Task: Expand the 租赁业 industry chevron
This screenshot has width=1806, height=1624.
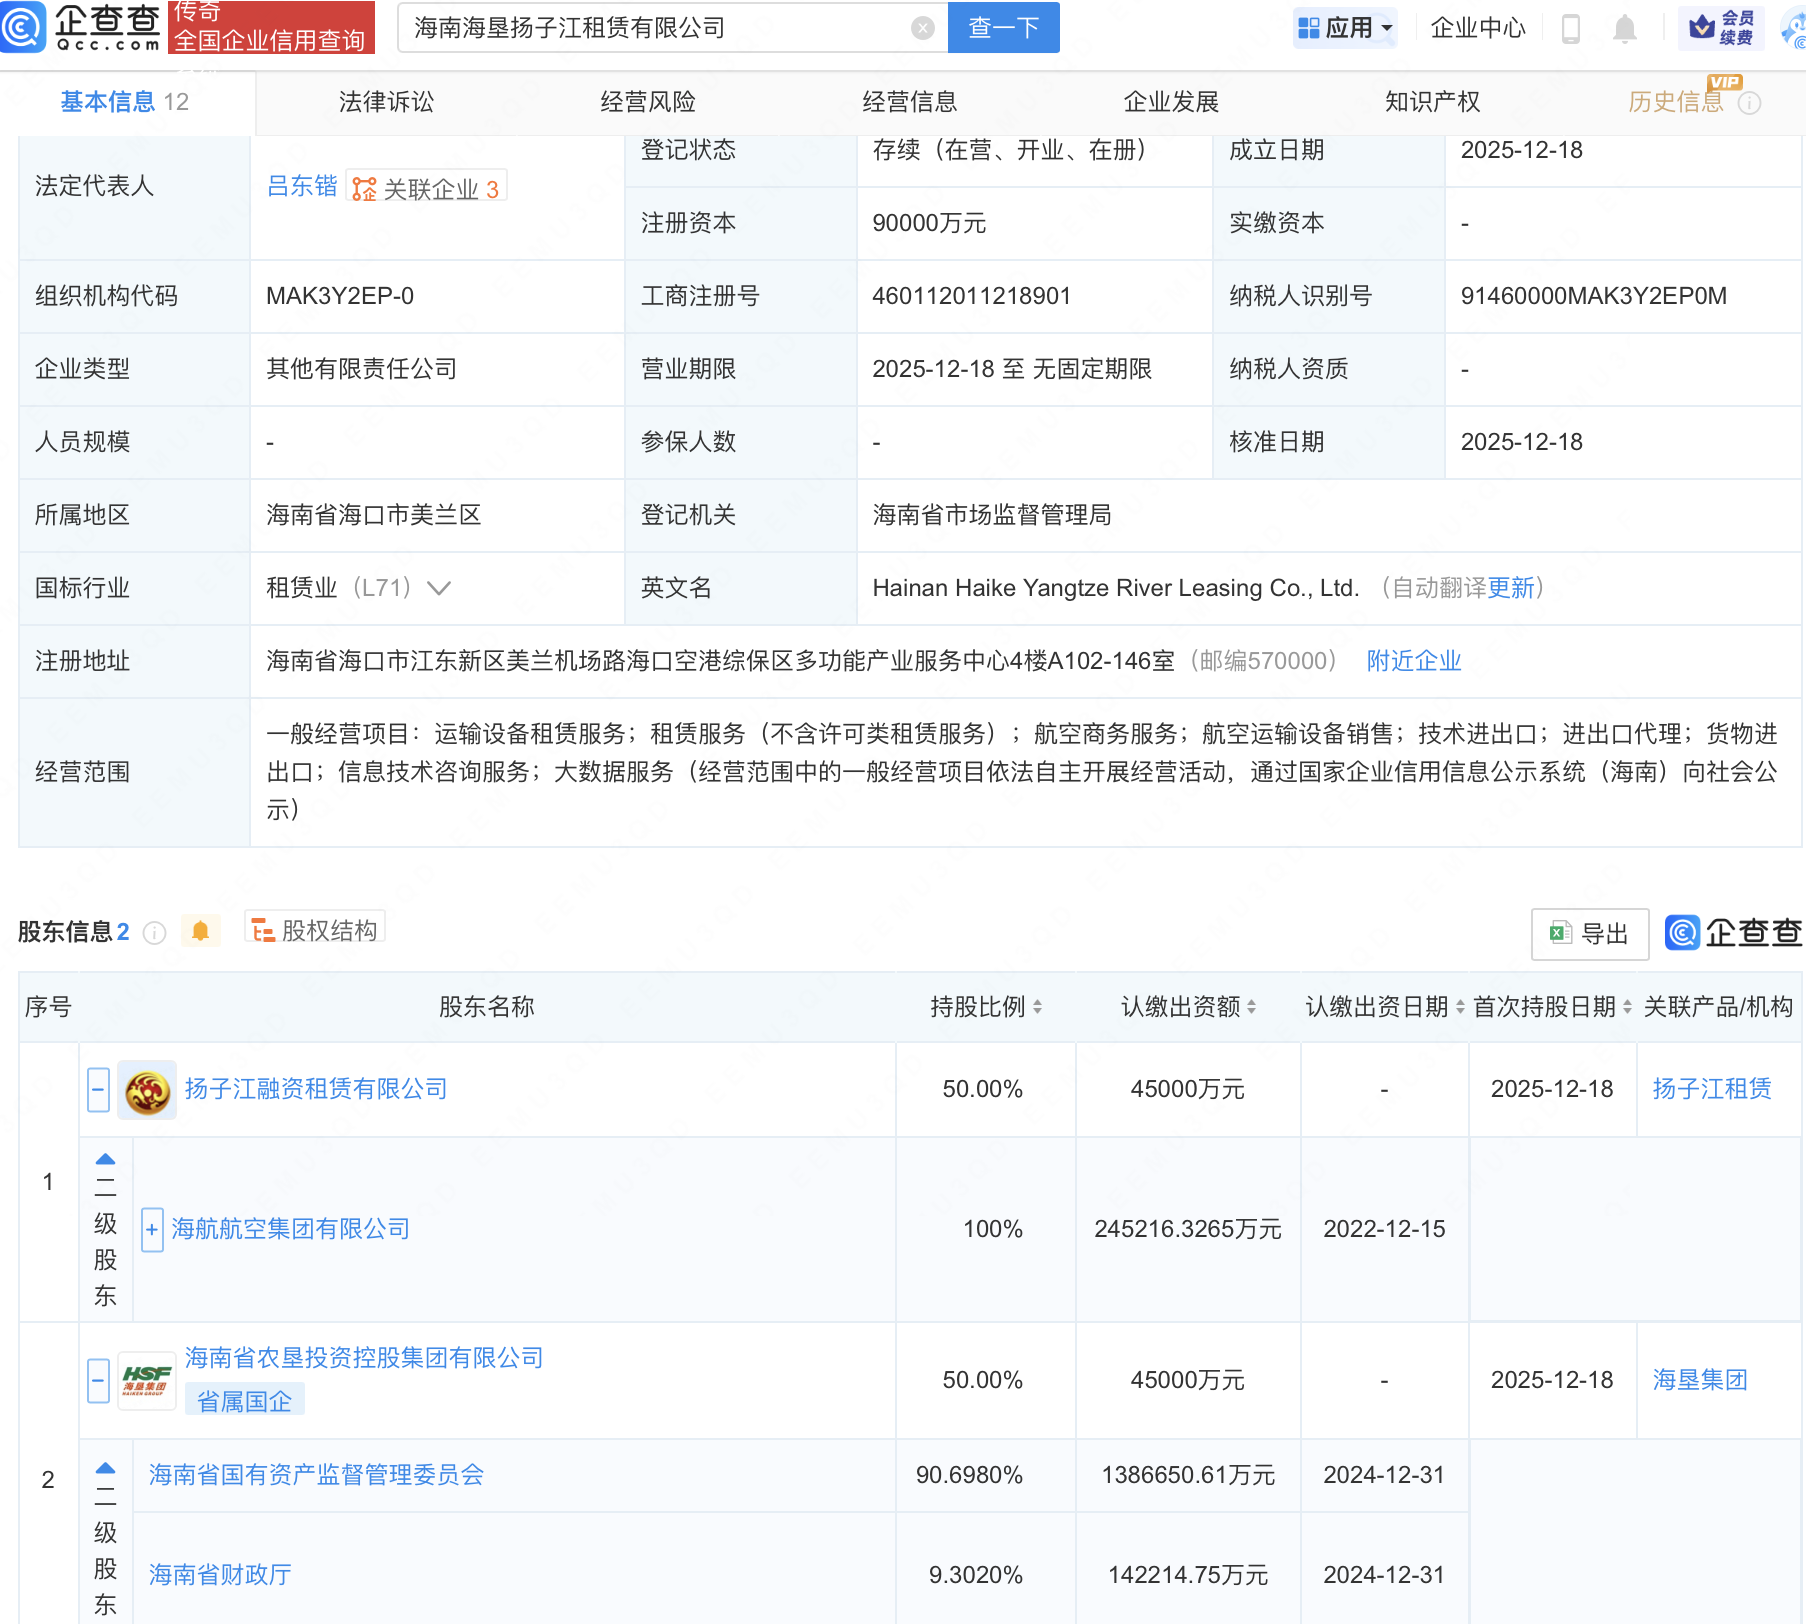Action: click(x=439, y=588)
